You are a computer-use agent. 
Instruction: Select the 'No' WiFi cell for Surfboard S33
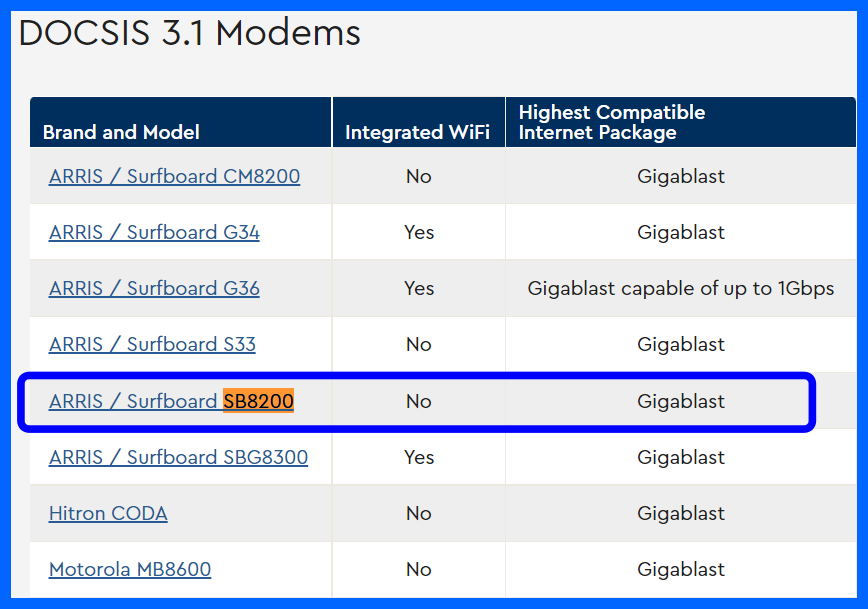coord(418,344)
